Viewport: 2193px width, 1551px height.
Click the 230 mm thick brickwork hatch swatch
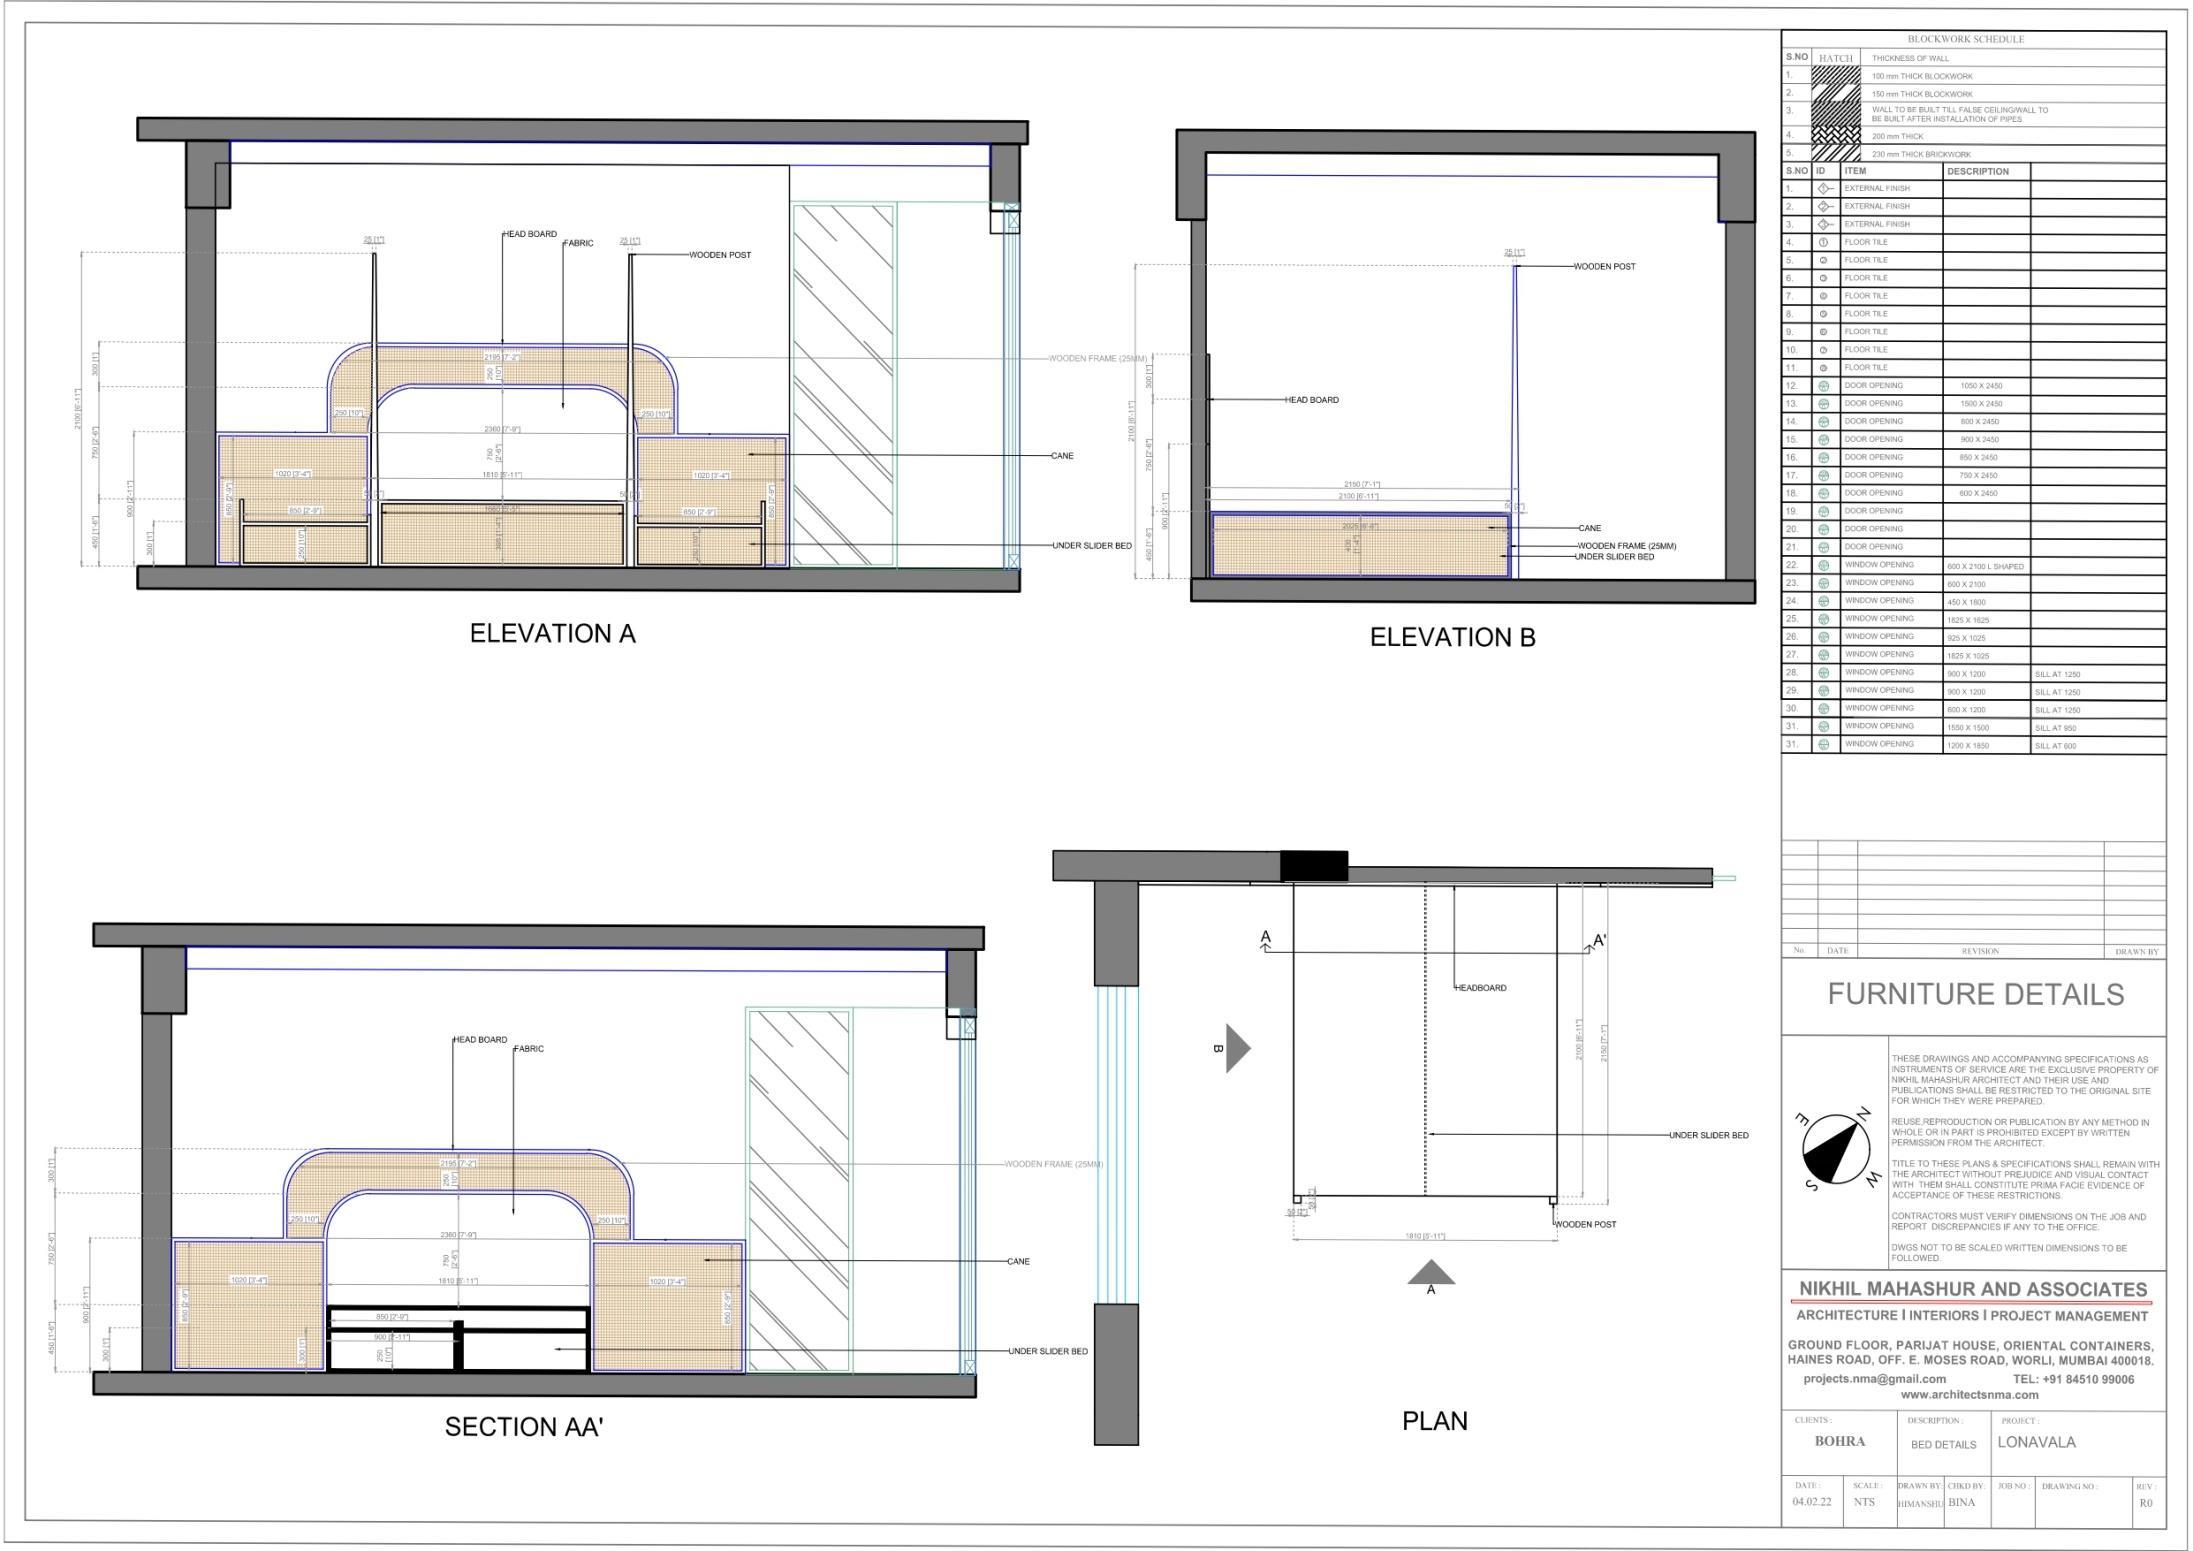pyautogui.click(x=1836, y=154)
